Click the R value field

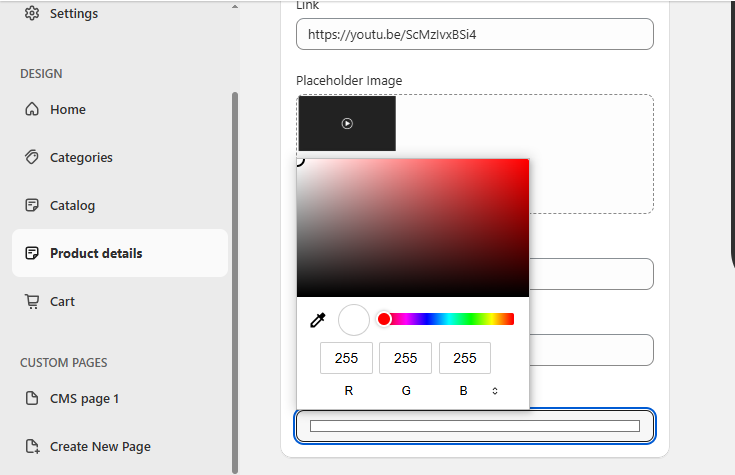pos(346,358)
